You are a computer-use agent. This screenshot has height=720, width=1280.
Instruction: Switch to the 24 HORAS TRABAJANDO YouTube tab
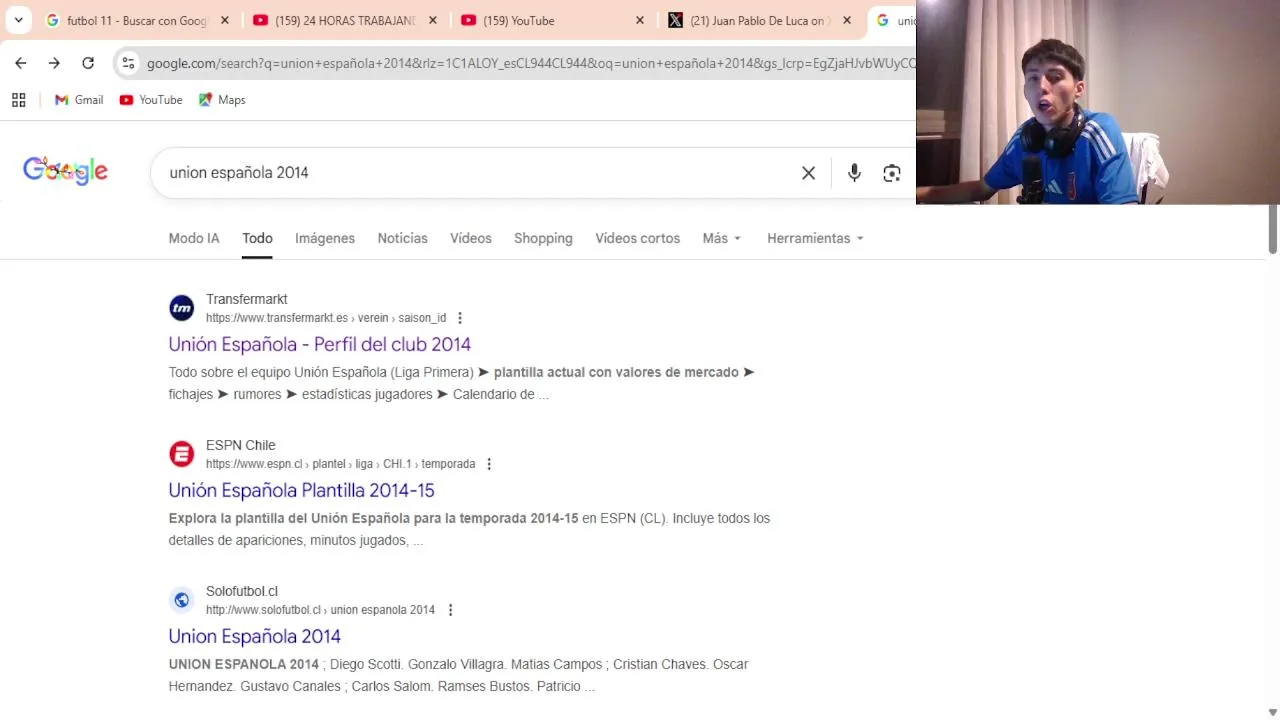(343, 20)
